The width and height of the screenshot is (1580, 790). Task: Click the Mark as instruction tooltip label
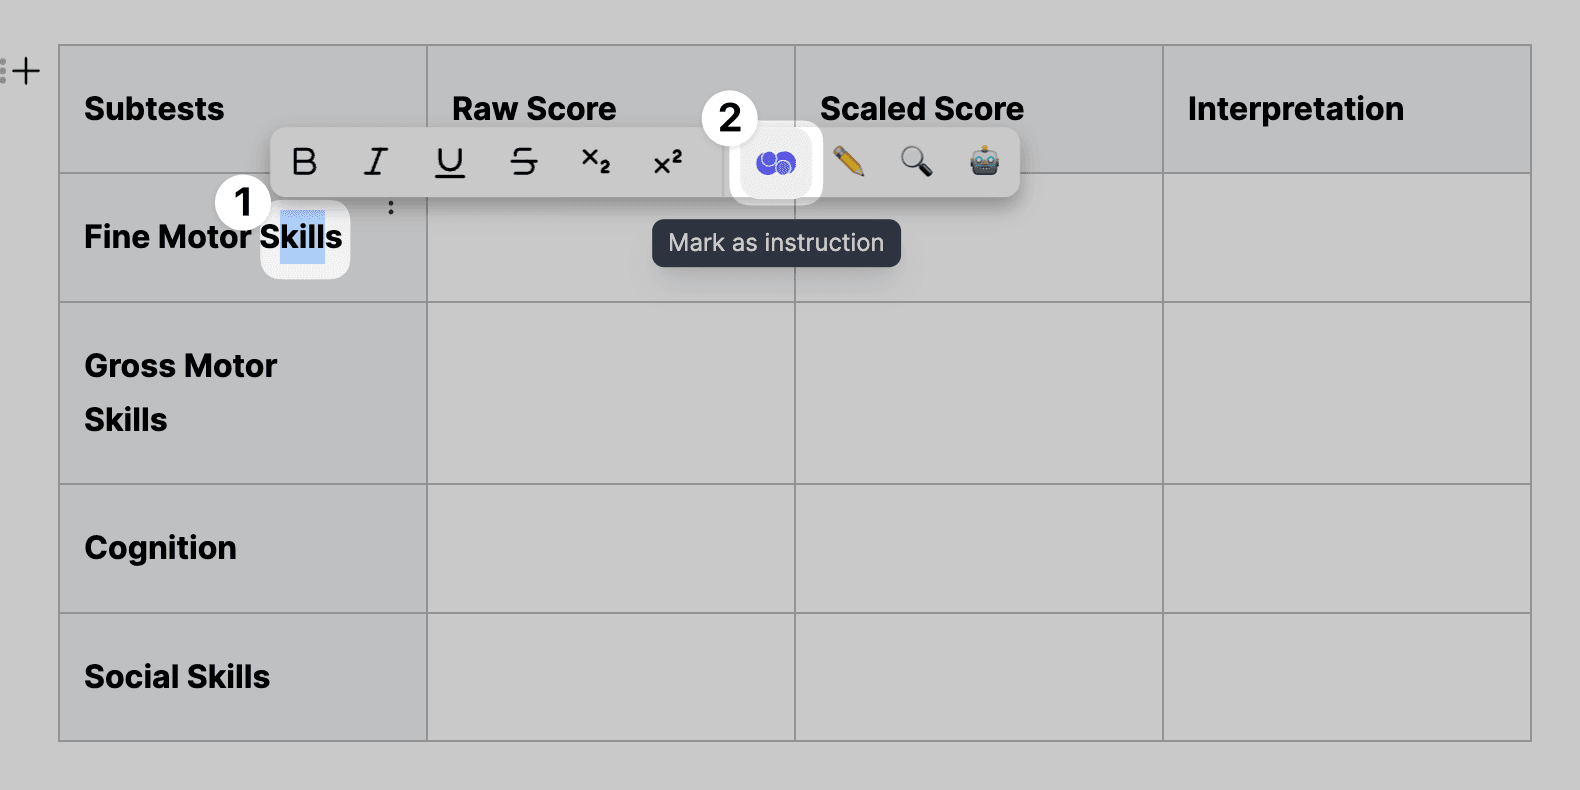coord(776,243)
